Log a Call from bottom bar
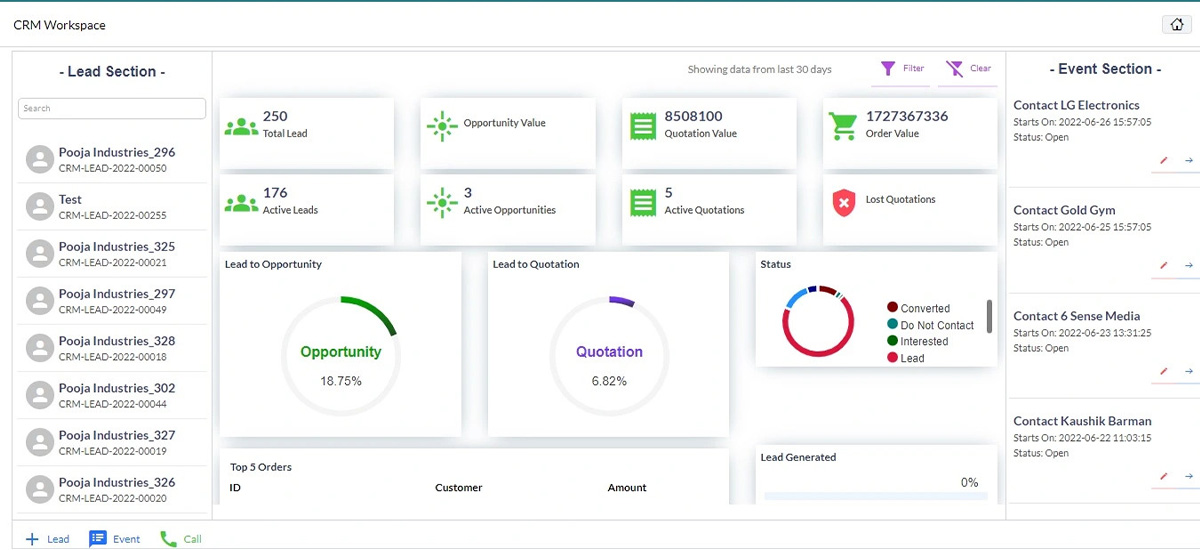The height and width of the screenshot is (550, 1200). pyautogui.click(x=181, y=539)
